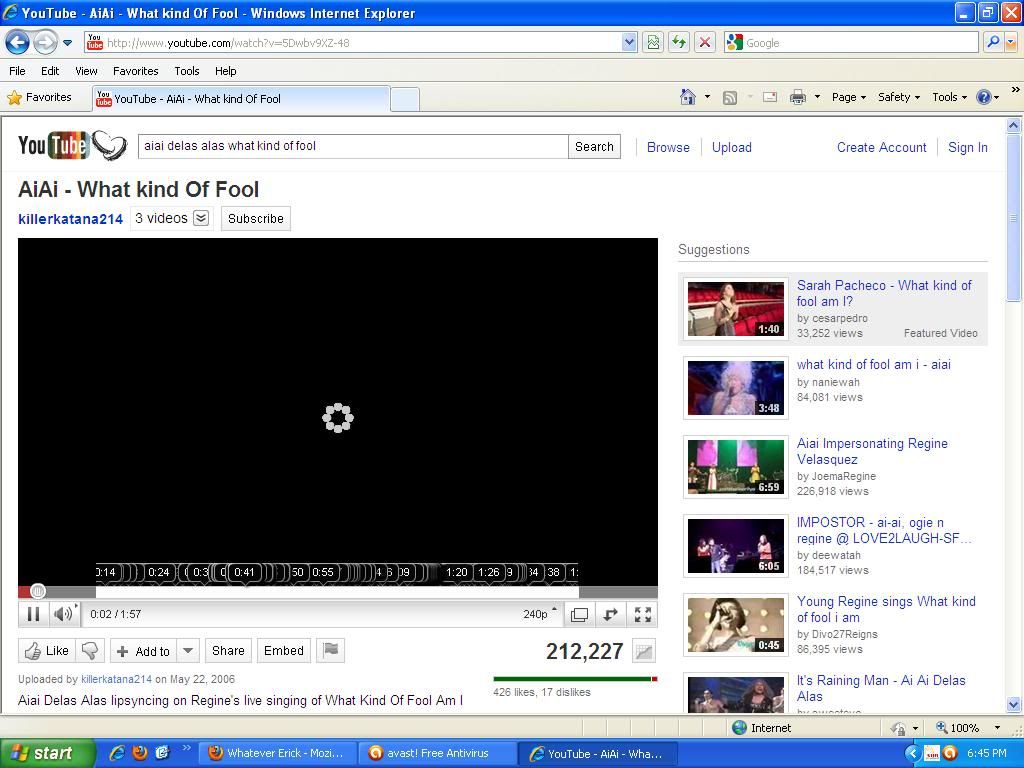Screen dimensions: 1024x768
Task: Click the thumbs up Like button
Action: (46, 650)
